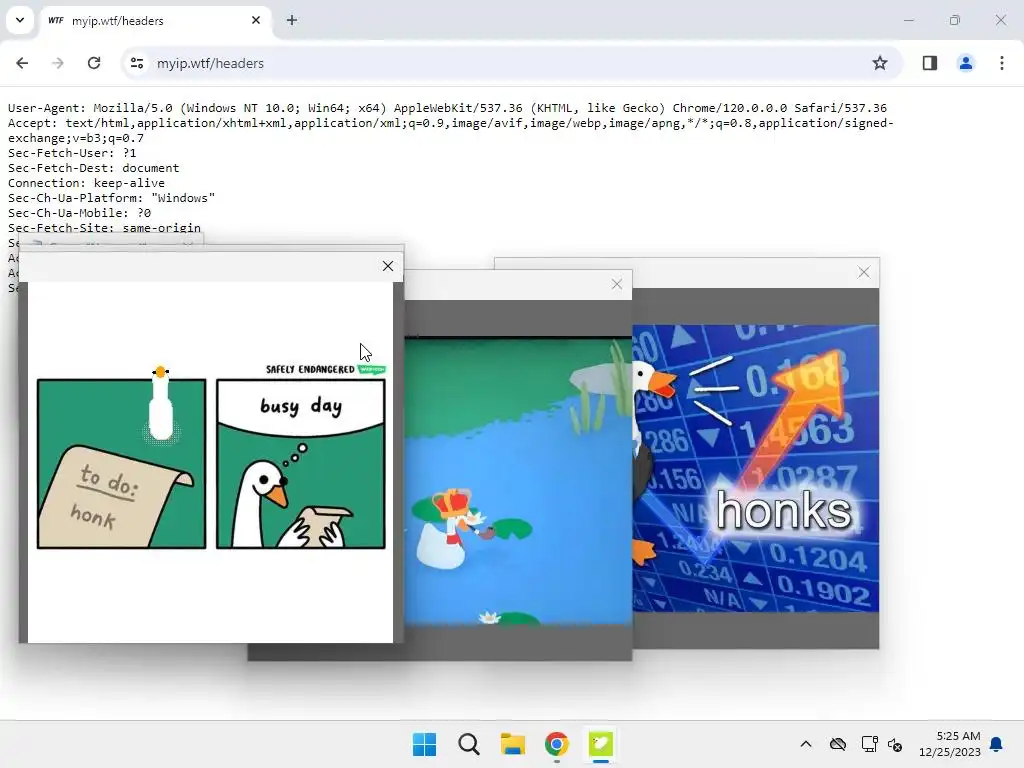
Task: Click the Sec-Fetch-User: ?1 line
Action: [72, 153]
